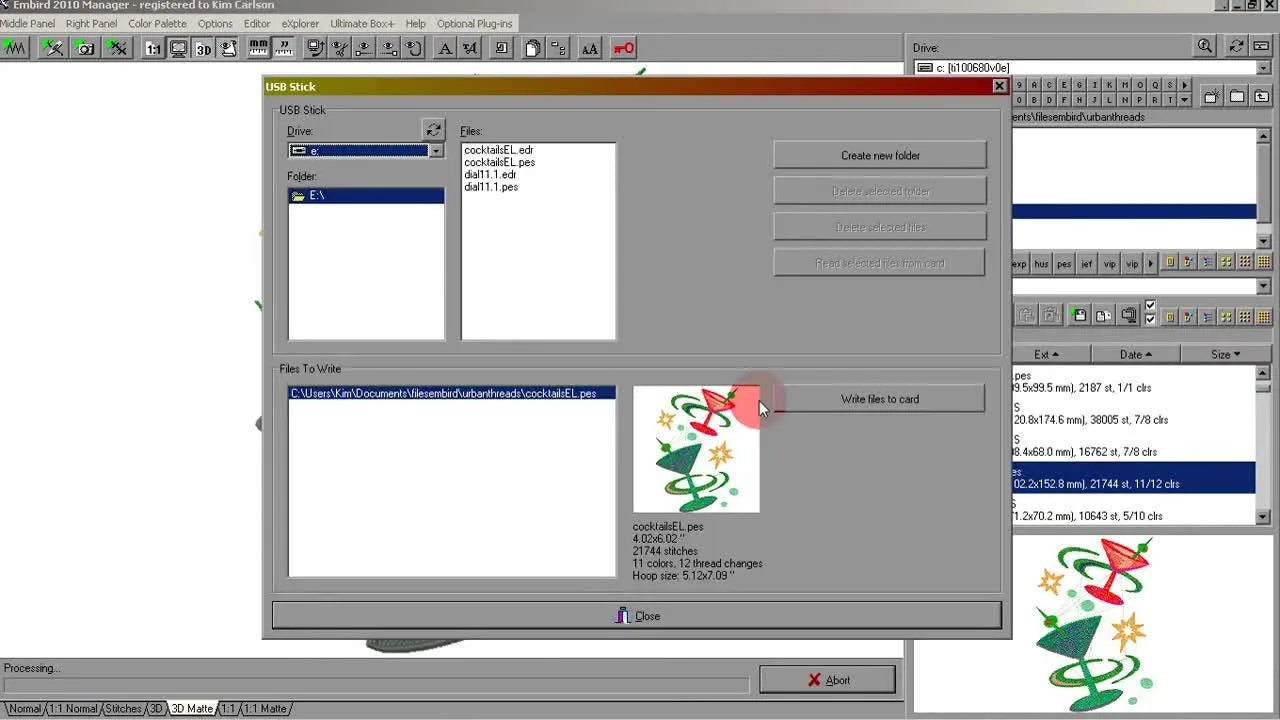Switch units to mm ruler icon
Screen dimensions: 1280x720
pos(259,48)
